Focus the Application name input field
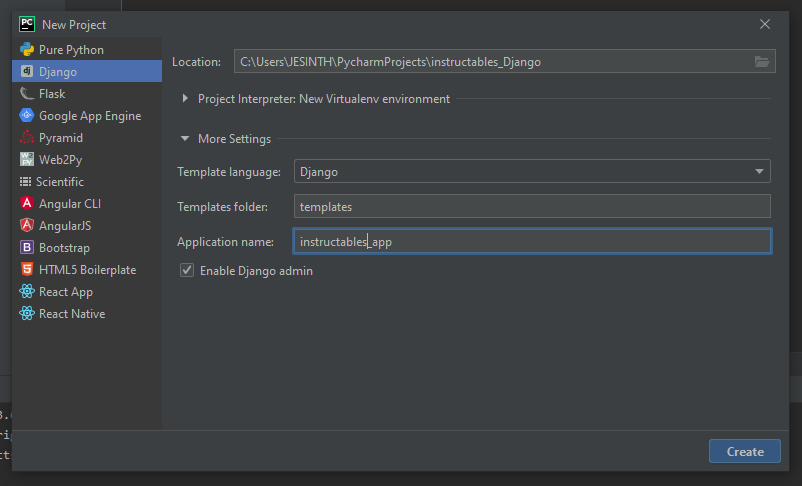Screen dimensions: 802x486 [532, 242]
